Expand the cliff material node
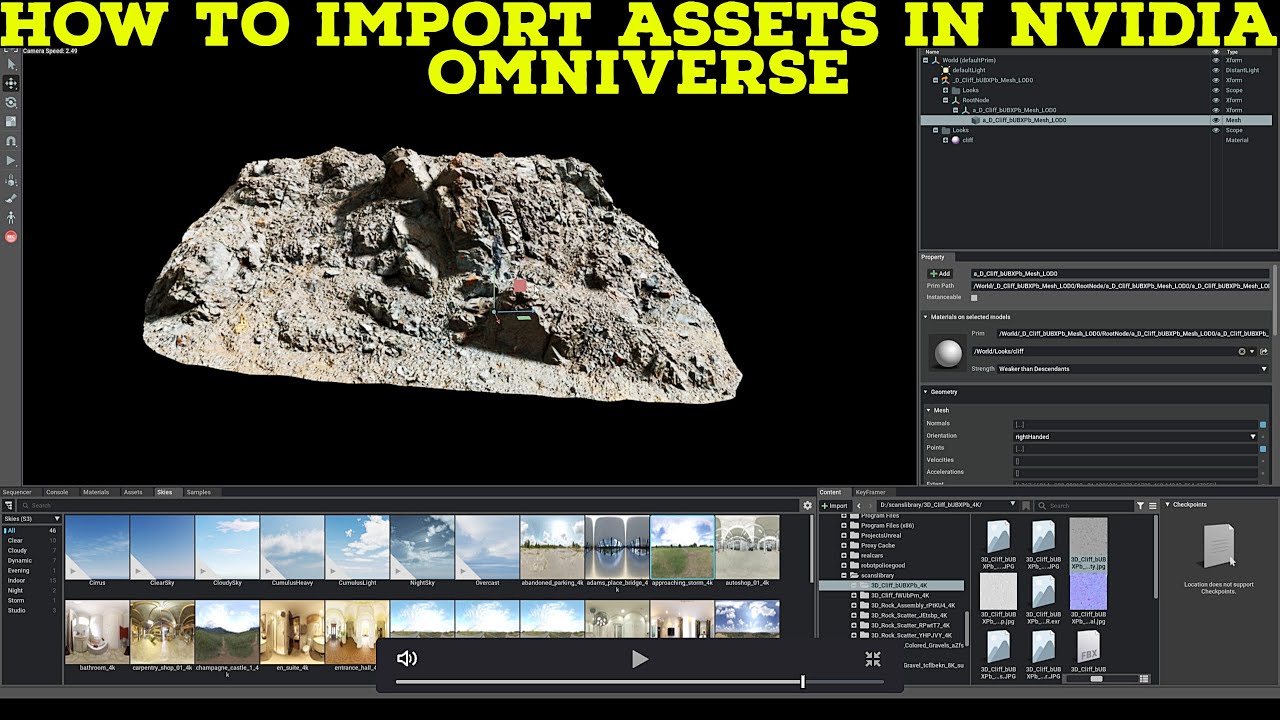The height and width of the screenshot is (720, 1280). click(x=946, y=140)
